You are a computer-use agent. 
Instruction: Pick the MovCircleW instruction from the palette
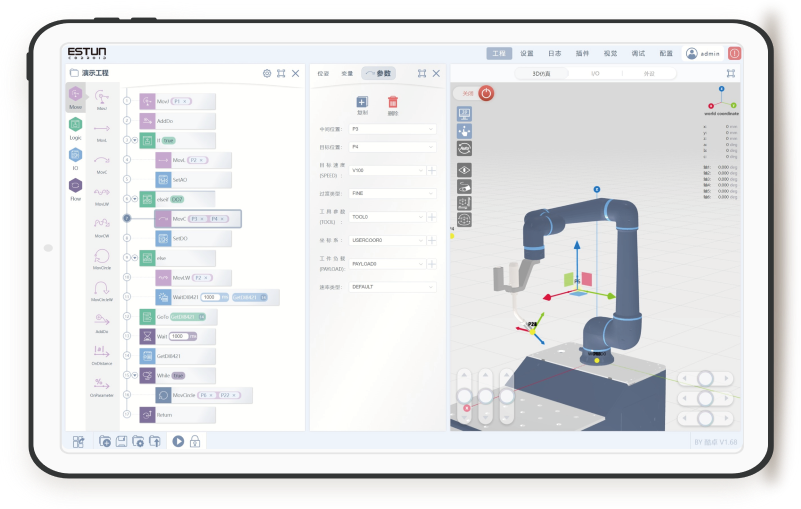[x=102, y=291]
